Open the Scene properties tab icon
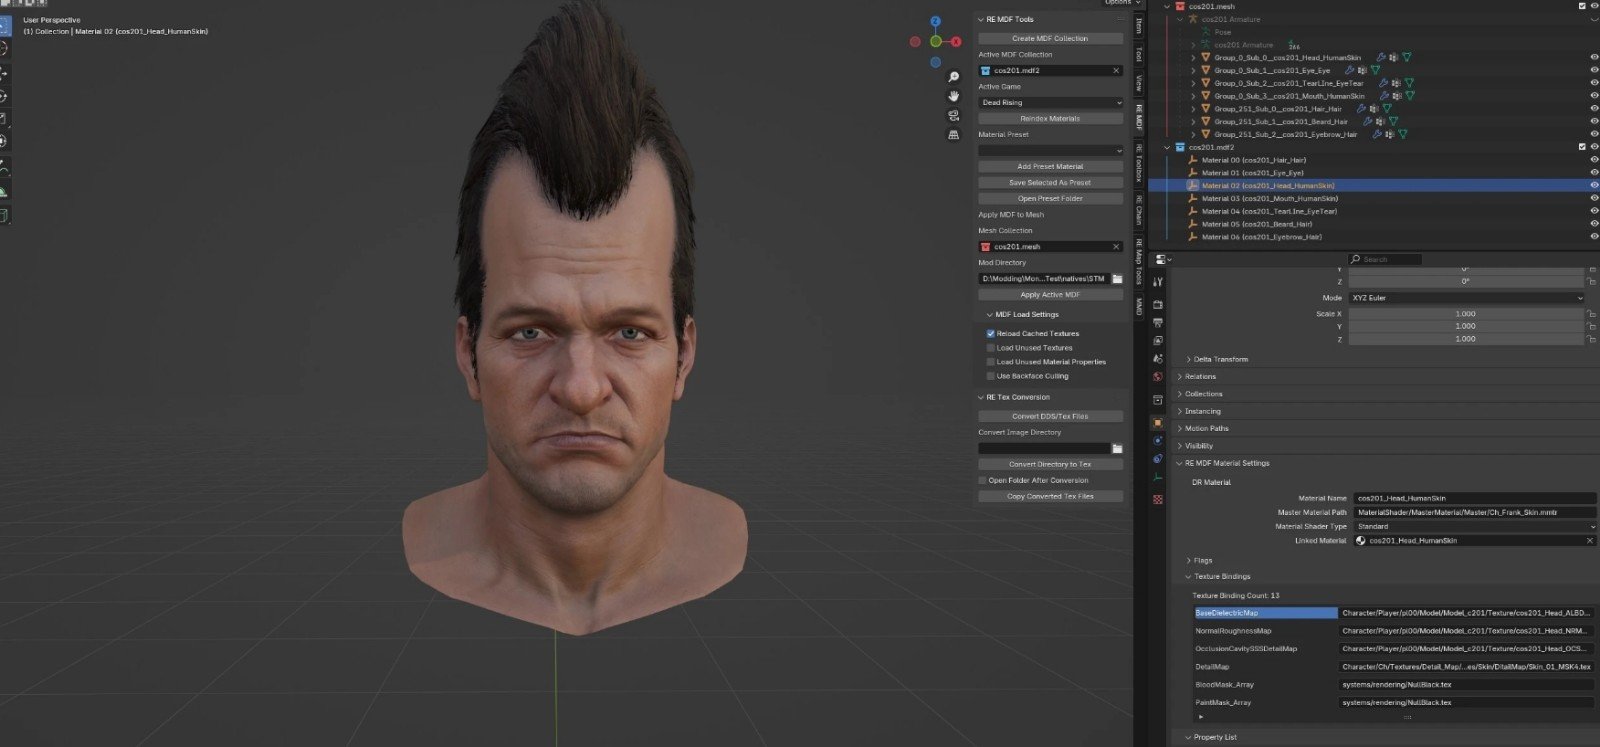 1158,359
